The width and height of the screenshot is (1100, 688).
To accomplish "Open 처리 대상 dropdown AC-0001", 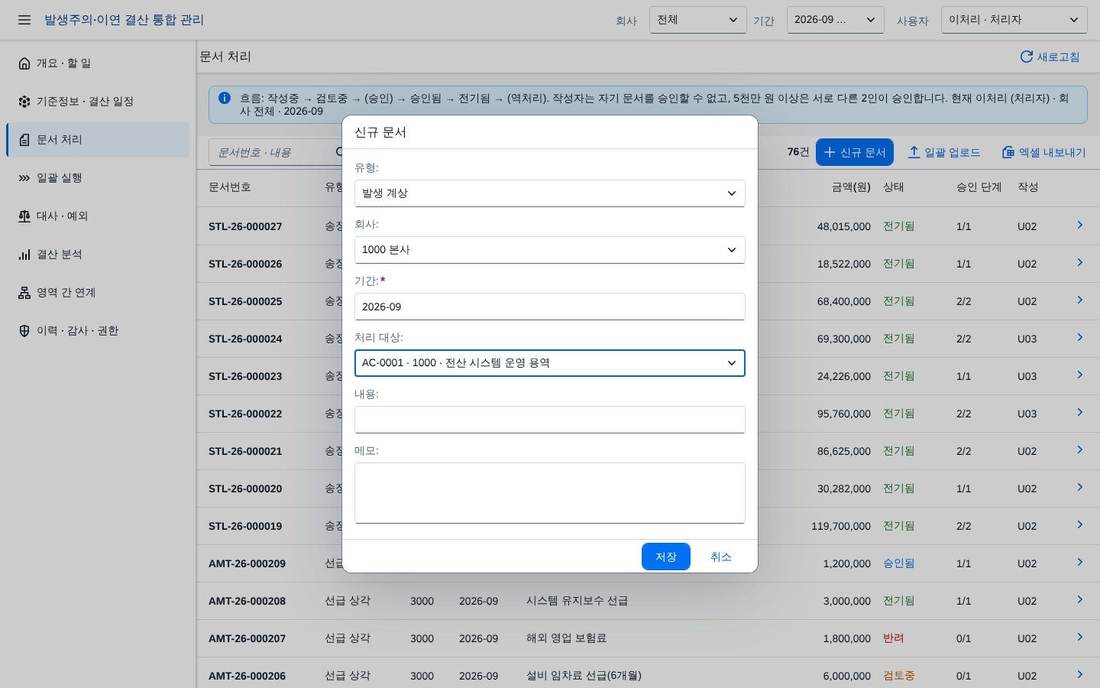I will [x=549, y=363].
